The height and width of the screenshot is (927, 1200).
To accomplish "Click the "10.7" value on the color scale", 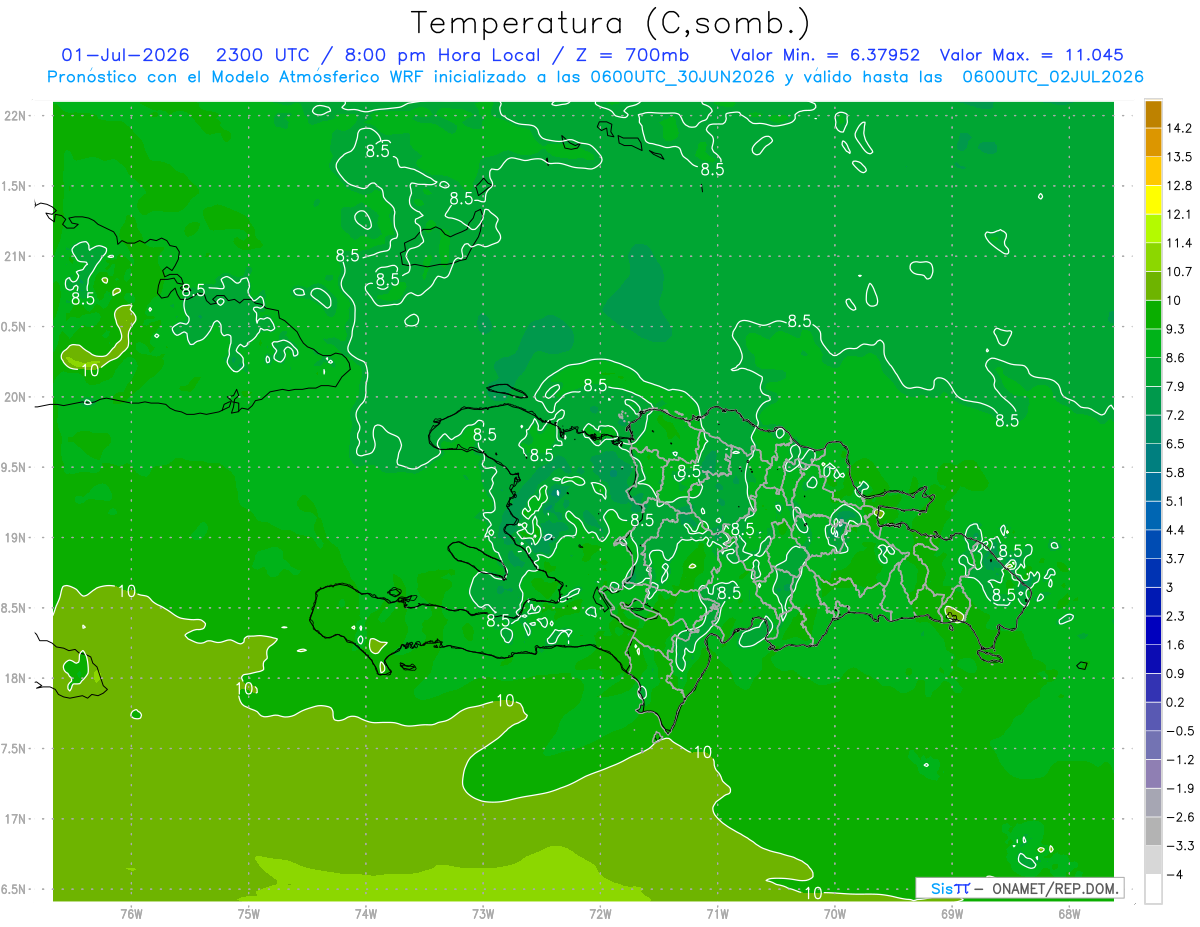I will [x=1180, y=272].
